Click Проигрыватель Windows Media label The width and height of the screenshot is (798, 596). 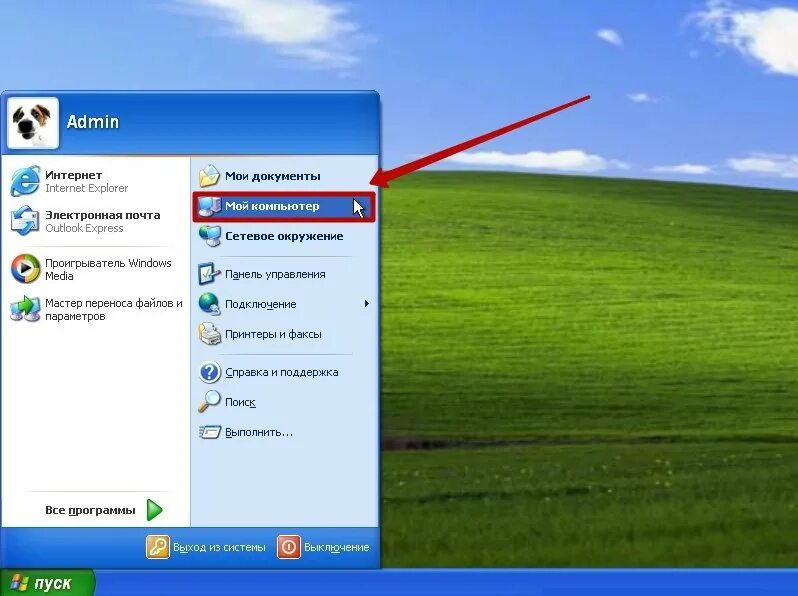[108, 269]
